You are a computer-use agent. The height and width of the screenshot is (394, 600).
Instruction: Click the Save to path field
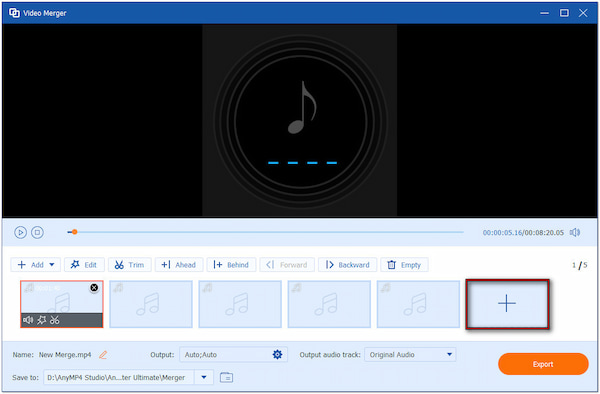119,378
